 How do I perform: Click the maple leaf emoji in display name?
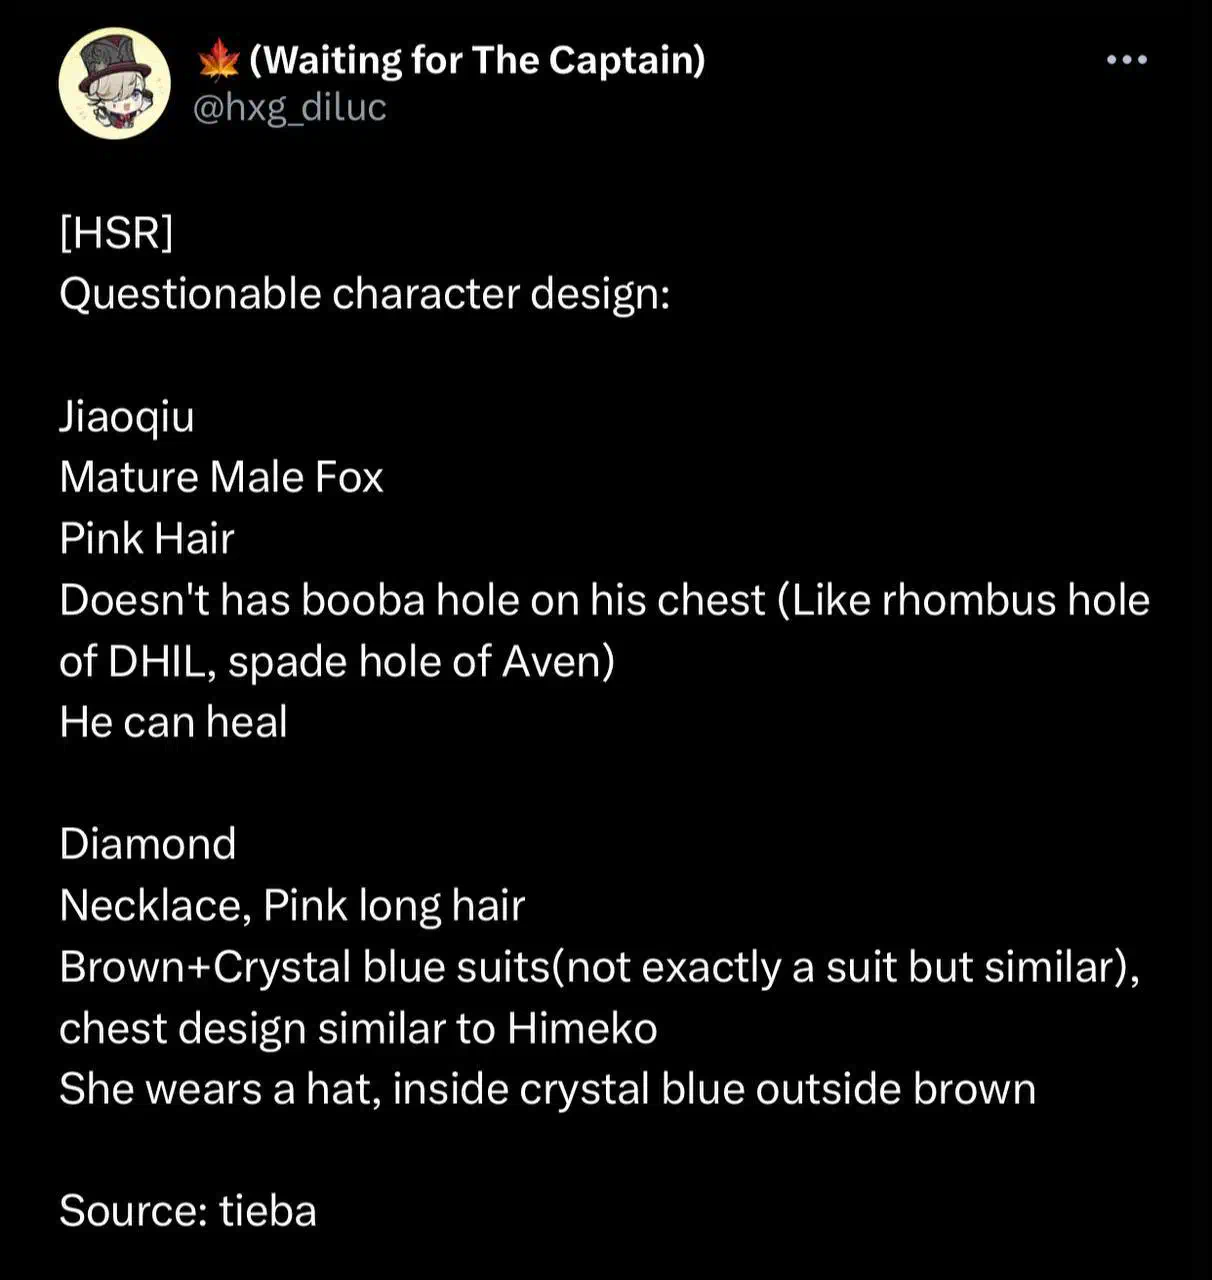218,62
